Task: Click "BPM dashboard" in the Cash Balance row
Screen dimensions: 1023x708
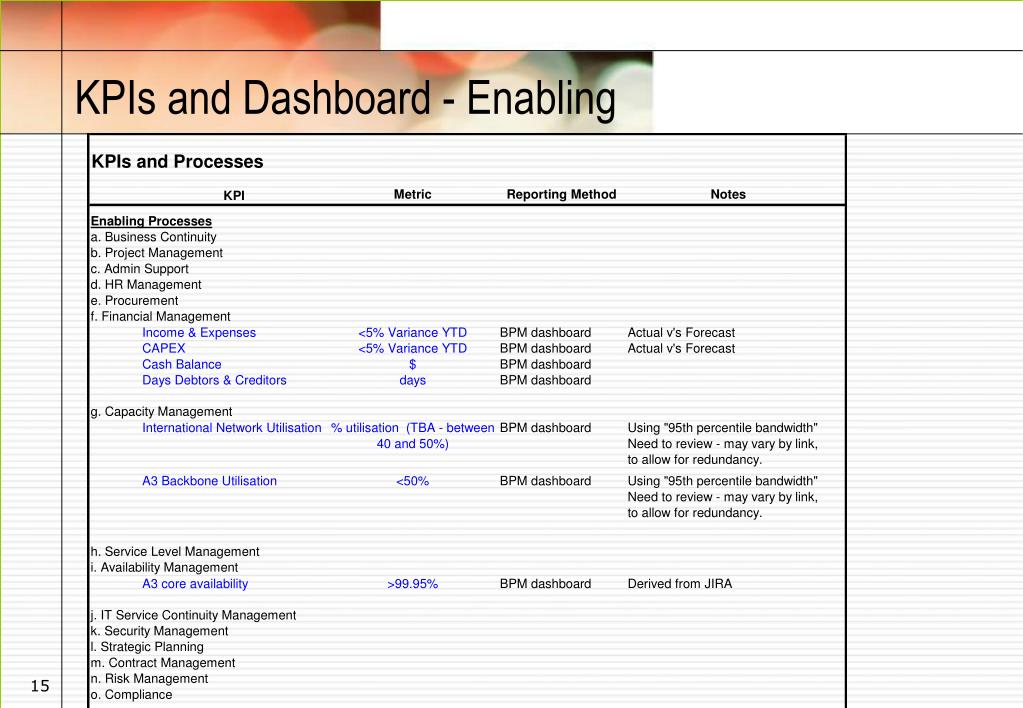Action: 545,364
